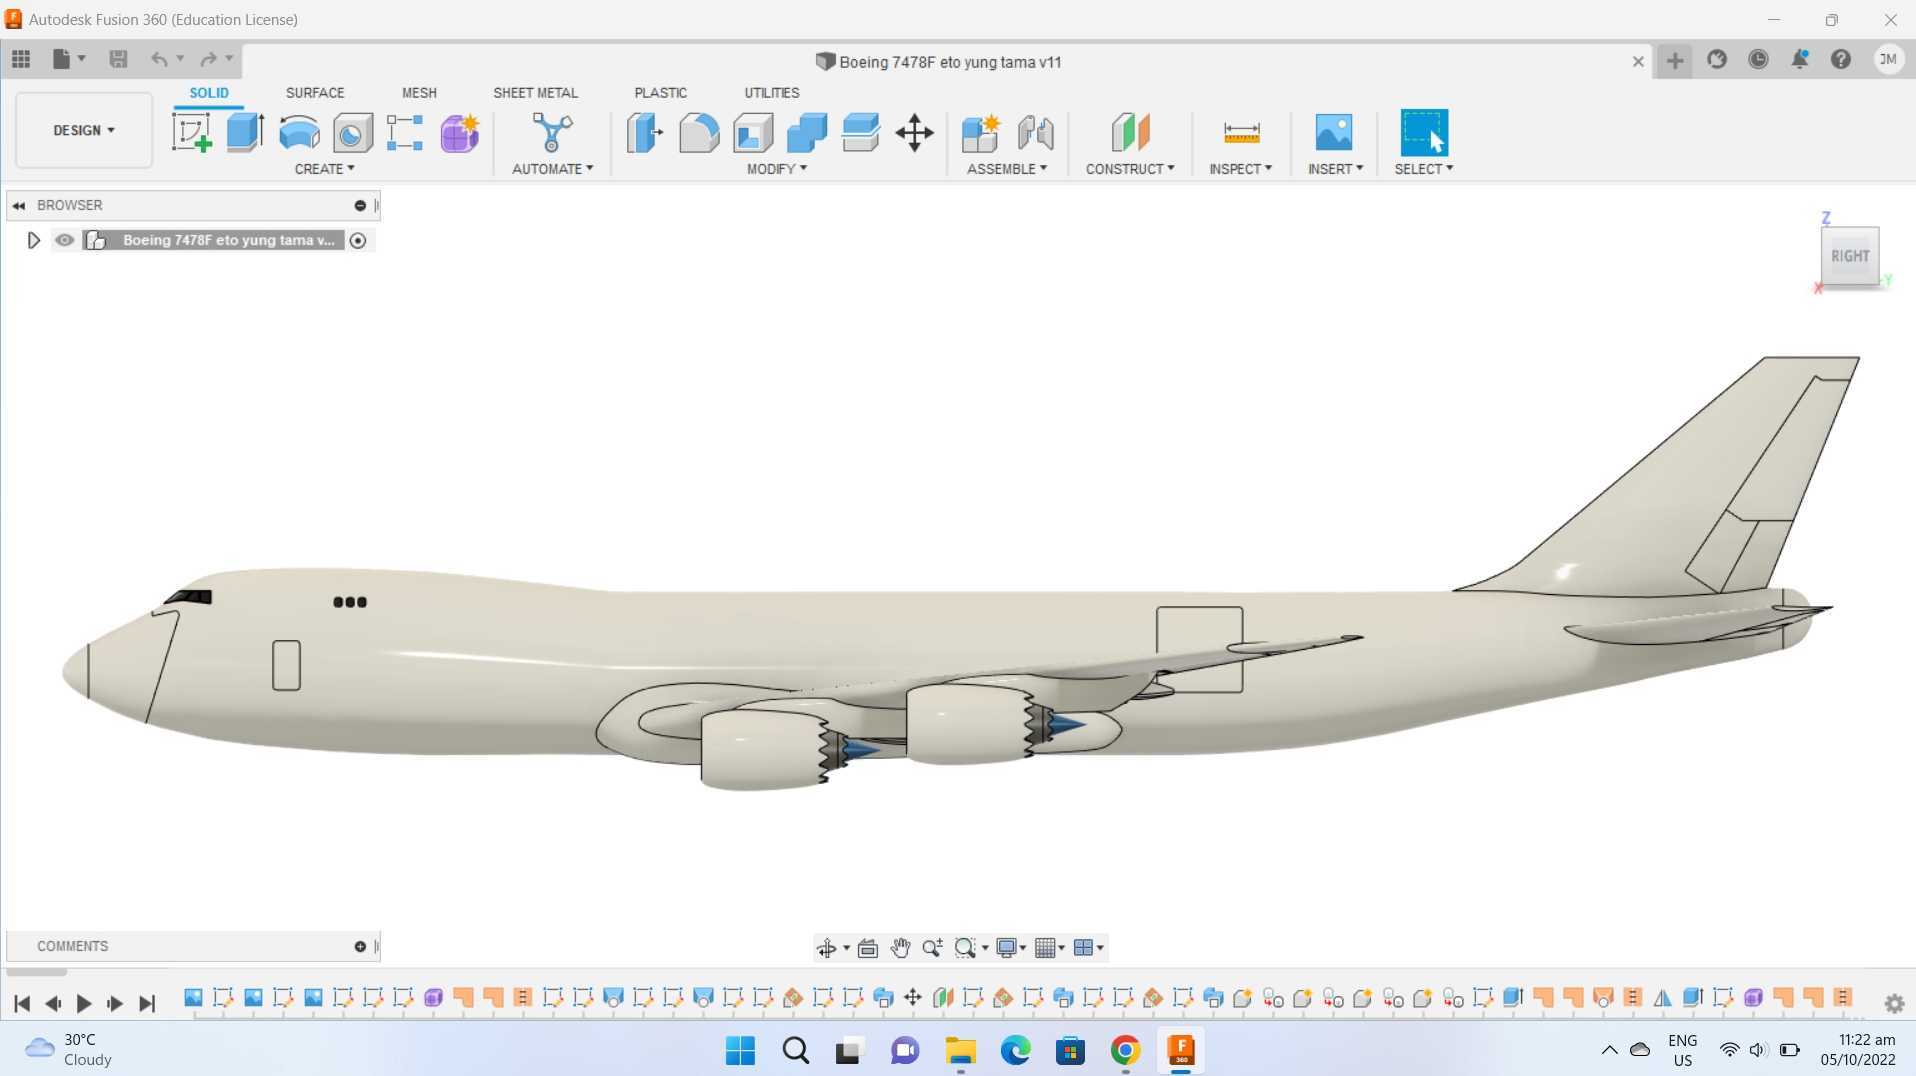Jump to timeline beginning

point(22,1003)
